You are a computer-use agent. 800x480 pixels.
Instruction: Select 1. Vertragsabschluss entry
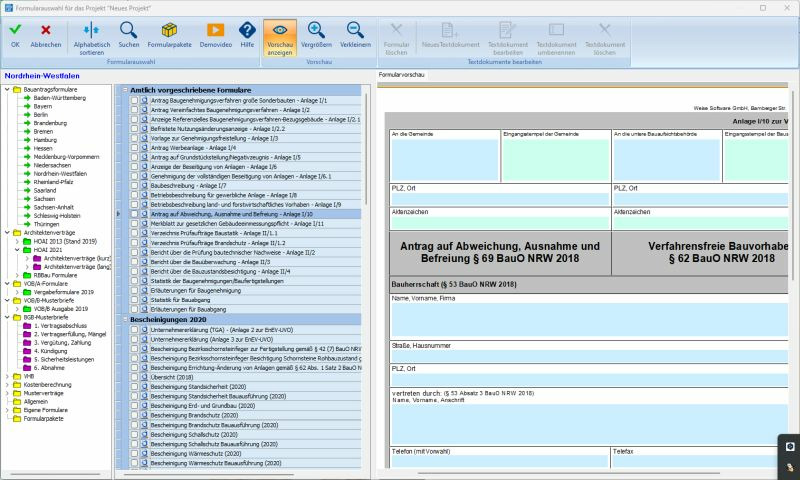60,325
